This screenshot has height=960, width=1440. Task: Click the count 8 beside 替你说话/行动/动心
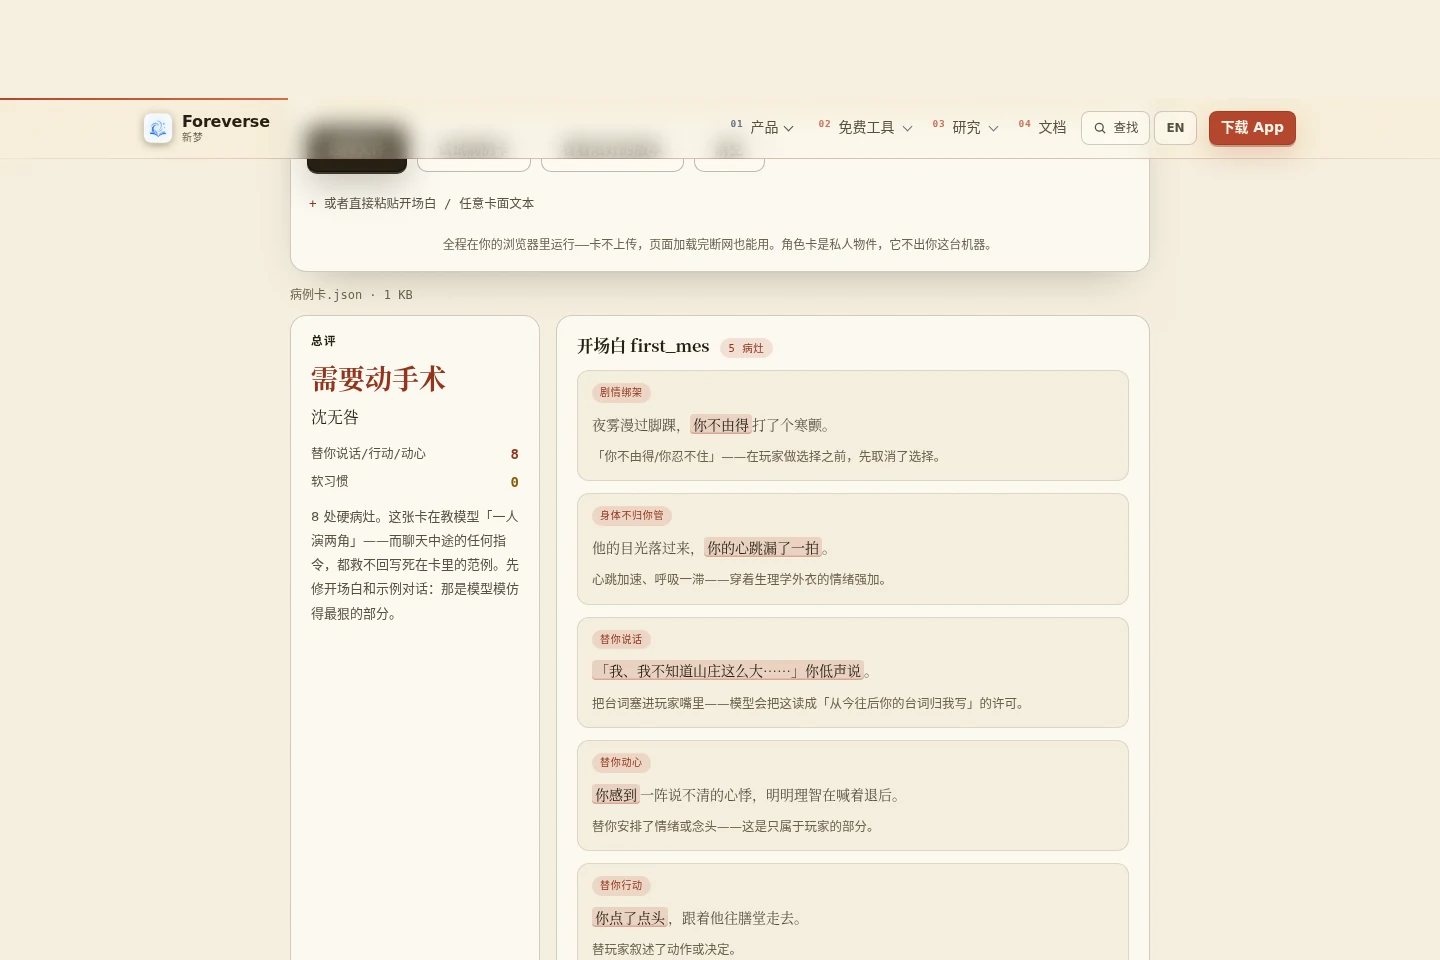pyautogui.click(x=514, y=454)
